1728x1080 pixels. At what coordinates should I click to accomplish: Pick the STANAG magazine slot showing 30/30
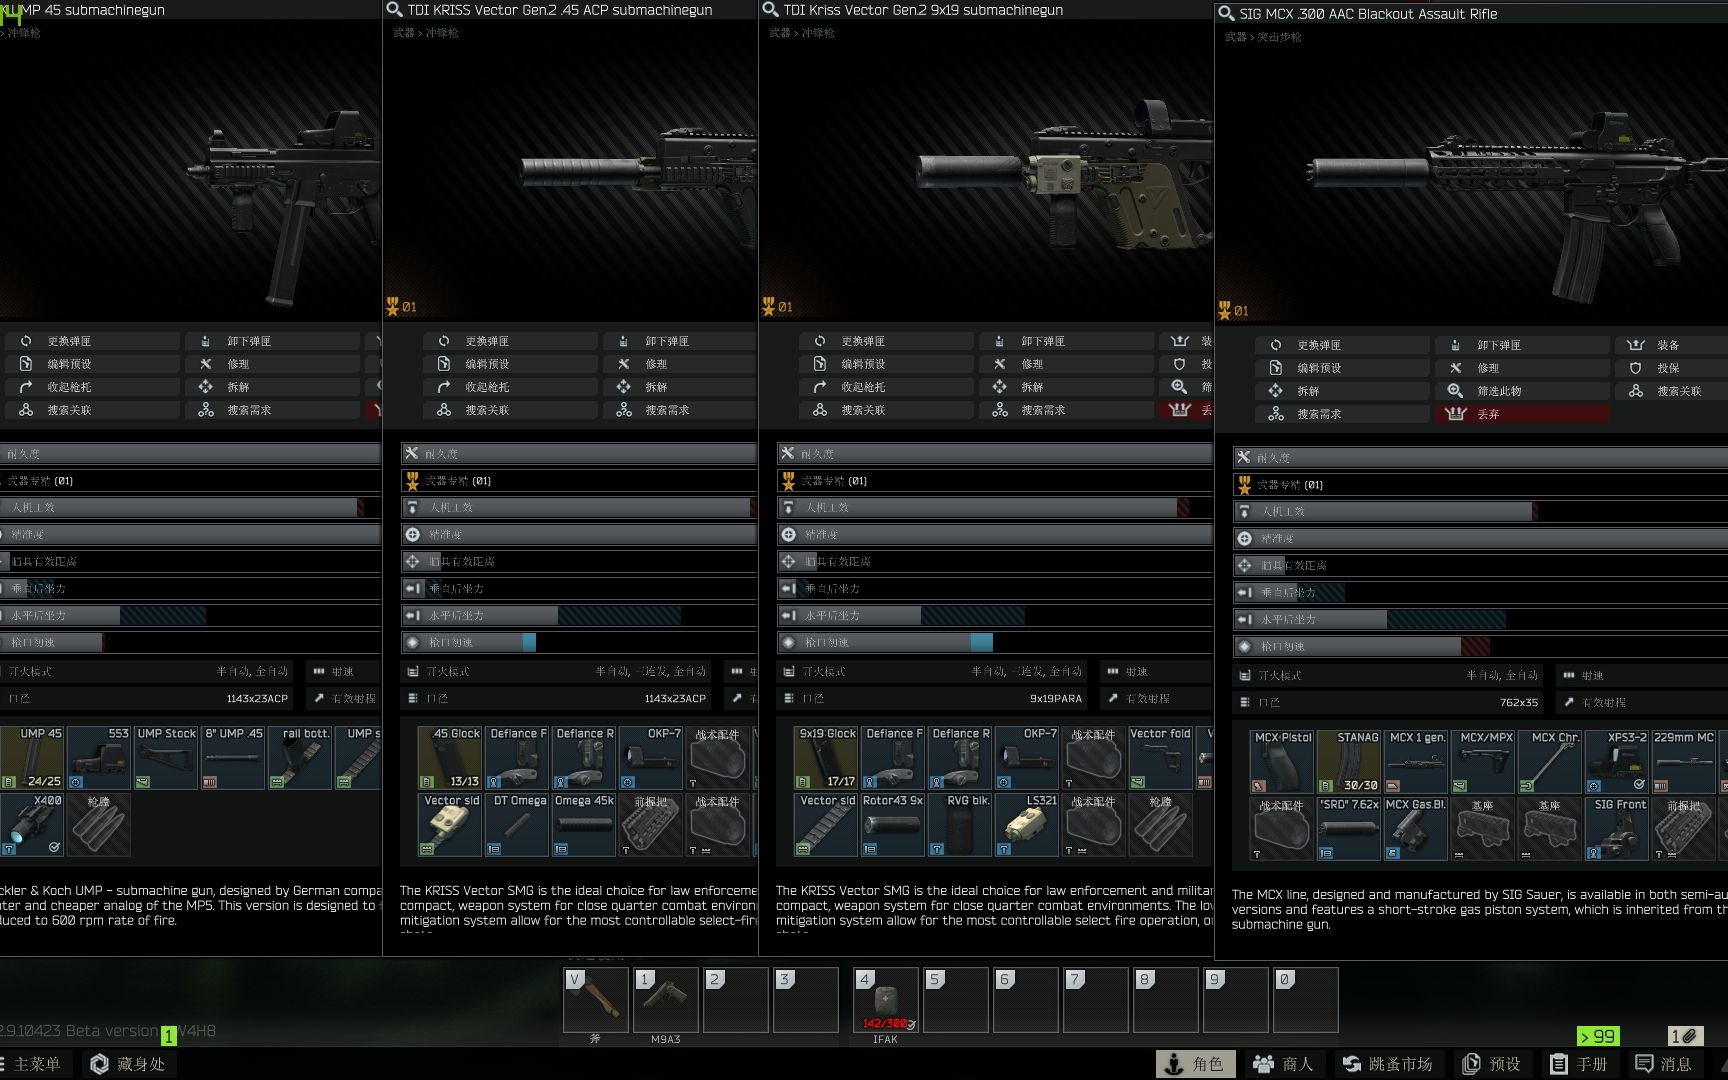(1349, 761)
